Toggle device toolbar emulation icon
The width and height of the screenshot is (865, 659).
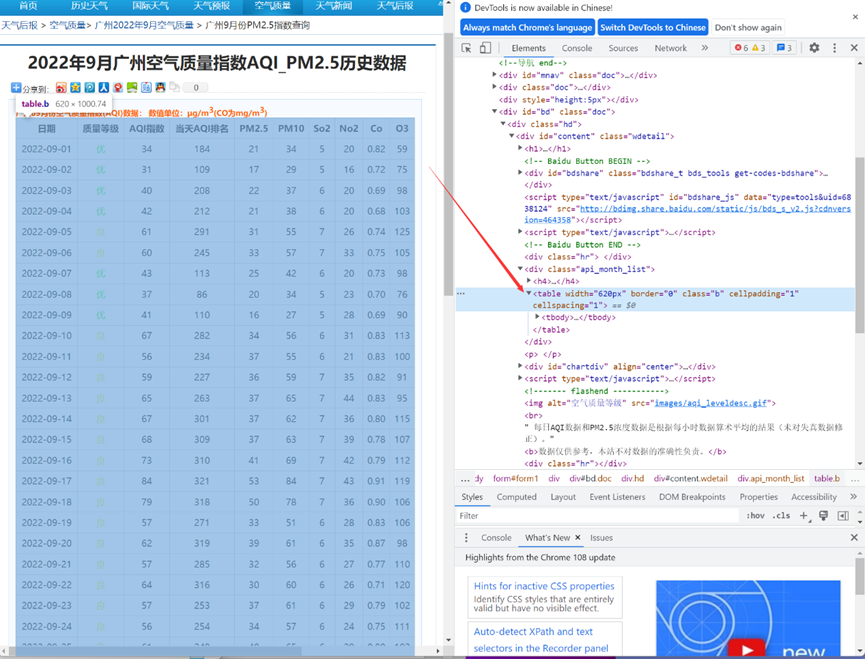coord(485,48)
